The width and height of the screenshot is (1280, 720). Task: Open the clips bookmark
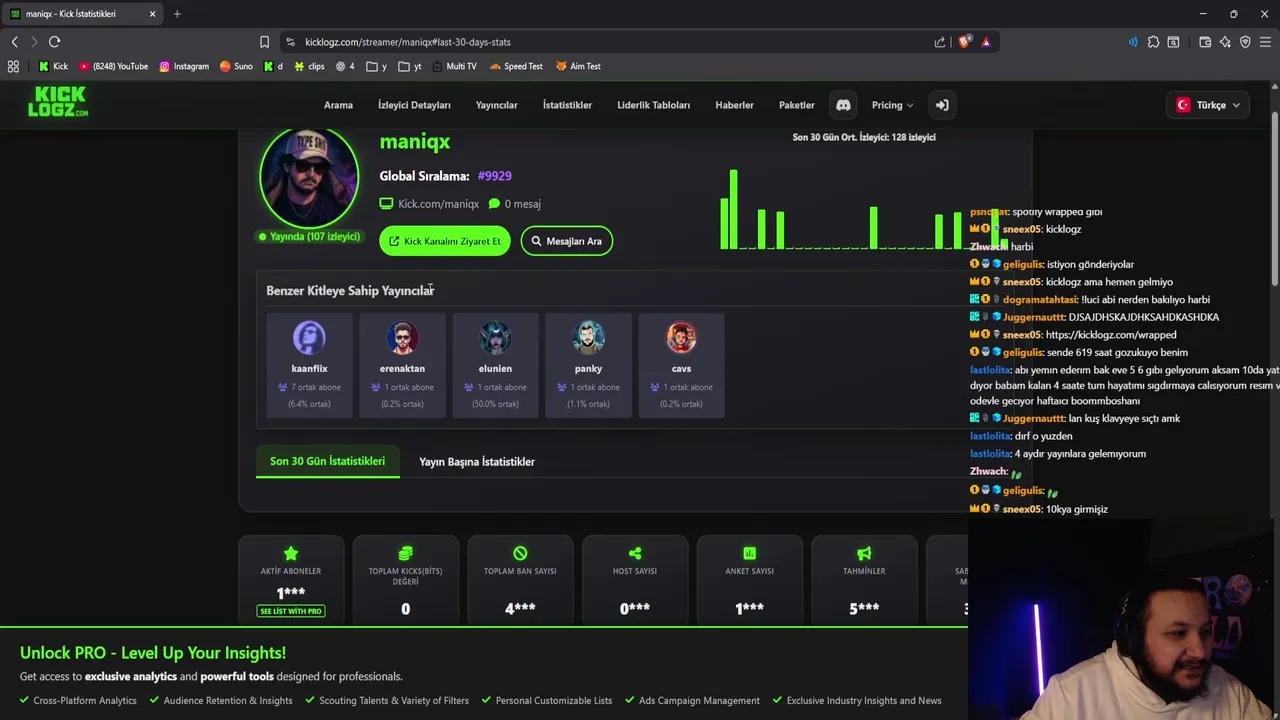coord(309,66)
